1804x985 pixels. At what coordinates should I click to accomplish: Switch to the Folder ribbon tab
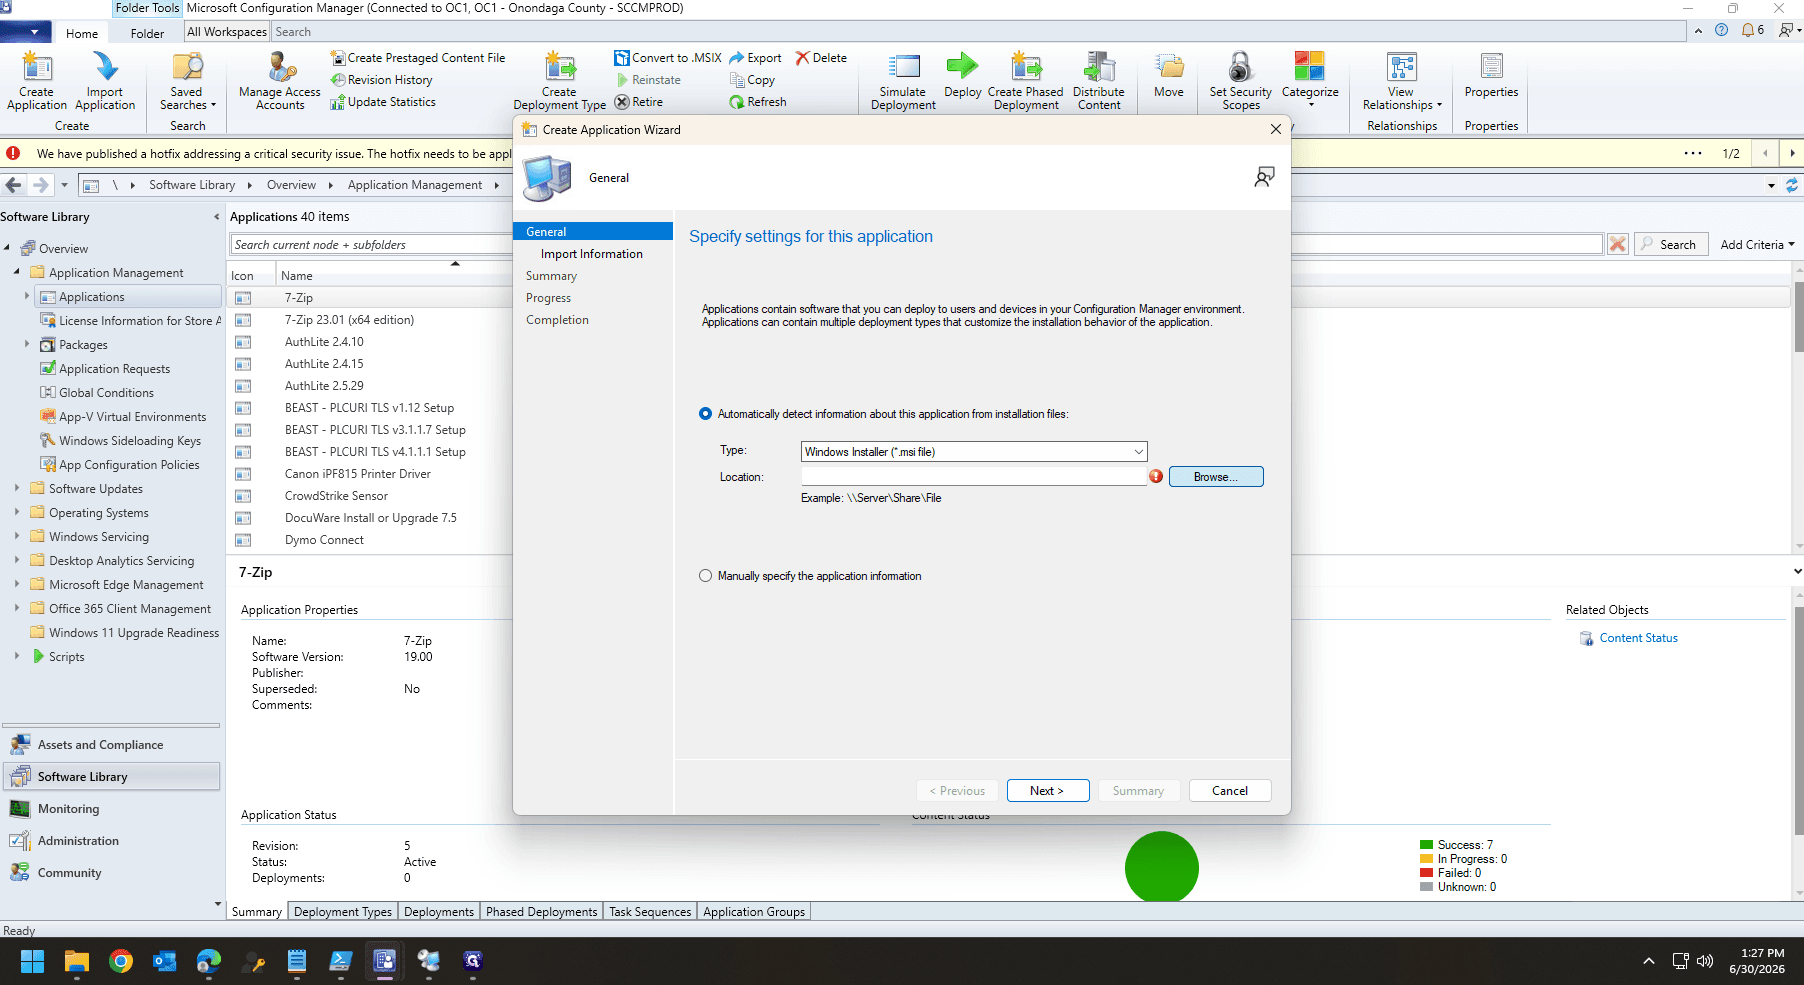point(147,33)
